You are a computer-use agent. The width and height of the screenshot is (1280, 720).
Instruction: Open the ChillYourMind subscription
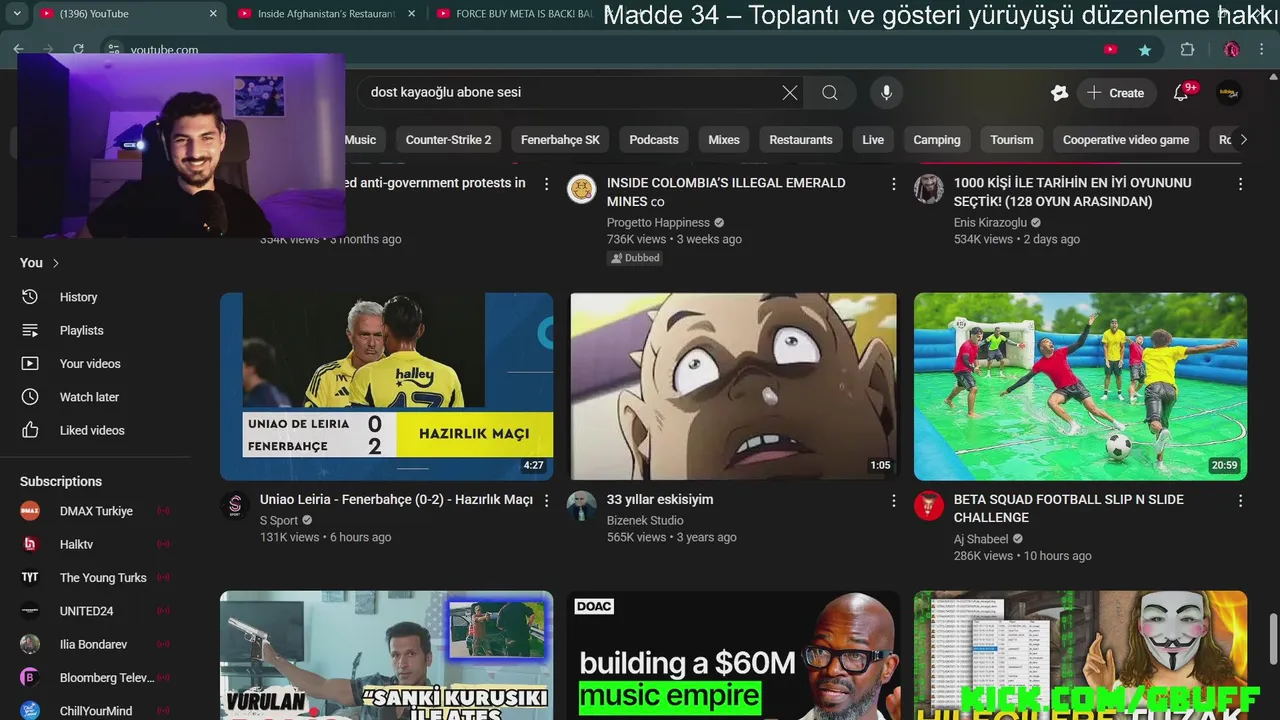tap(95, 711)
